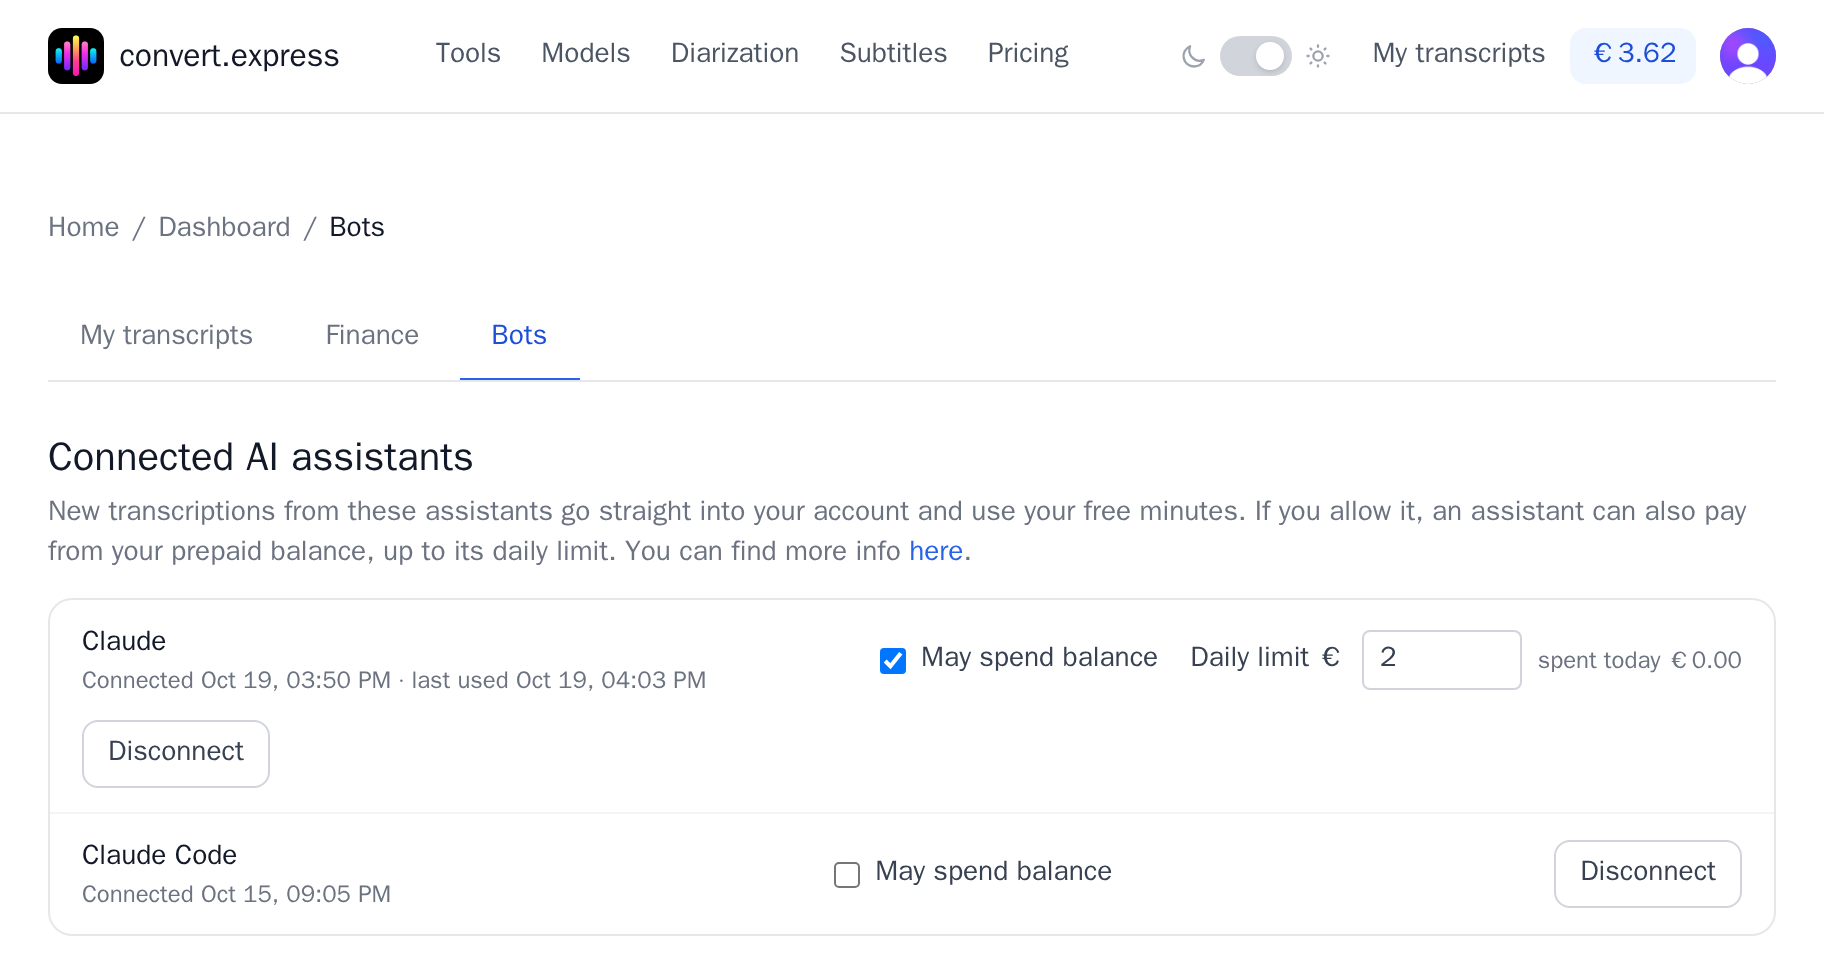Click the moon dark mode icon
This screenshot has width=1824, height=972.
(x=1193, y=56)
